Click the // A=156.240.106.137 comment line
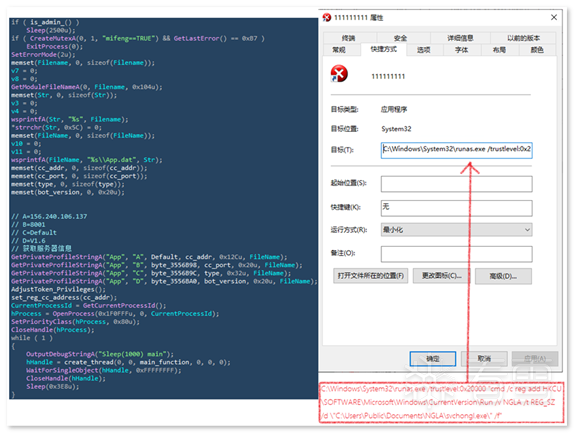Image resolution: width=574 pixels, height=433 pixels. pyautogui.click(x=49, y=216)
